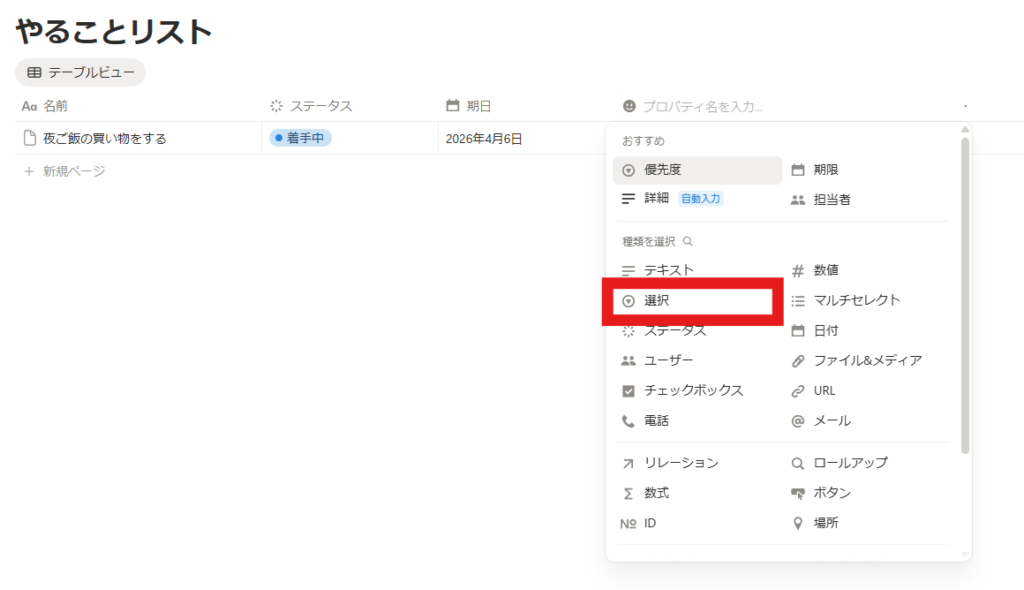Select the 数値 hash icon property type
Screen dimensions: 1024x590
tap(798, 270)
